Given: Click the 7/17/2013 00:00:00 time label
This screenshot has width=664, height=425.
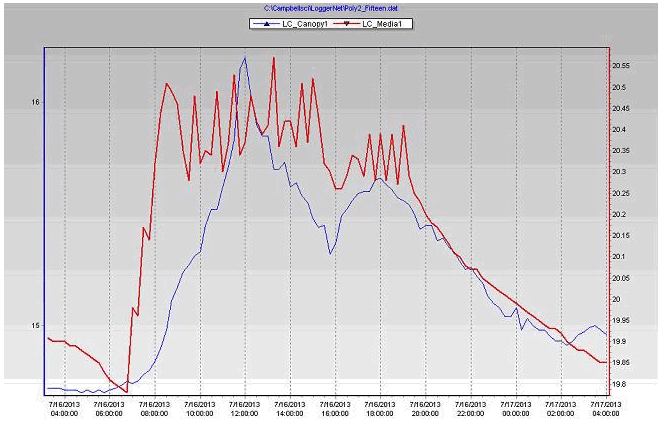Looking at the screenshot, I should [x=516, y=409].
